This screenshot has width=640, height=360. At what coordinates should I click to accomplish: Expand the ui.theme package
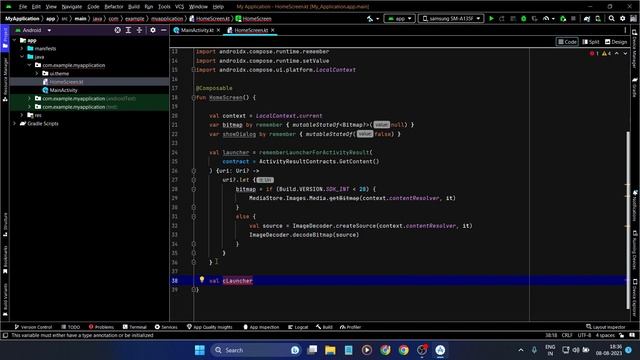point(37,73)
